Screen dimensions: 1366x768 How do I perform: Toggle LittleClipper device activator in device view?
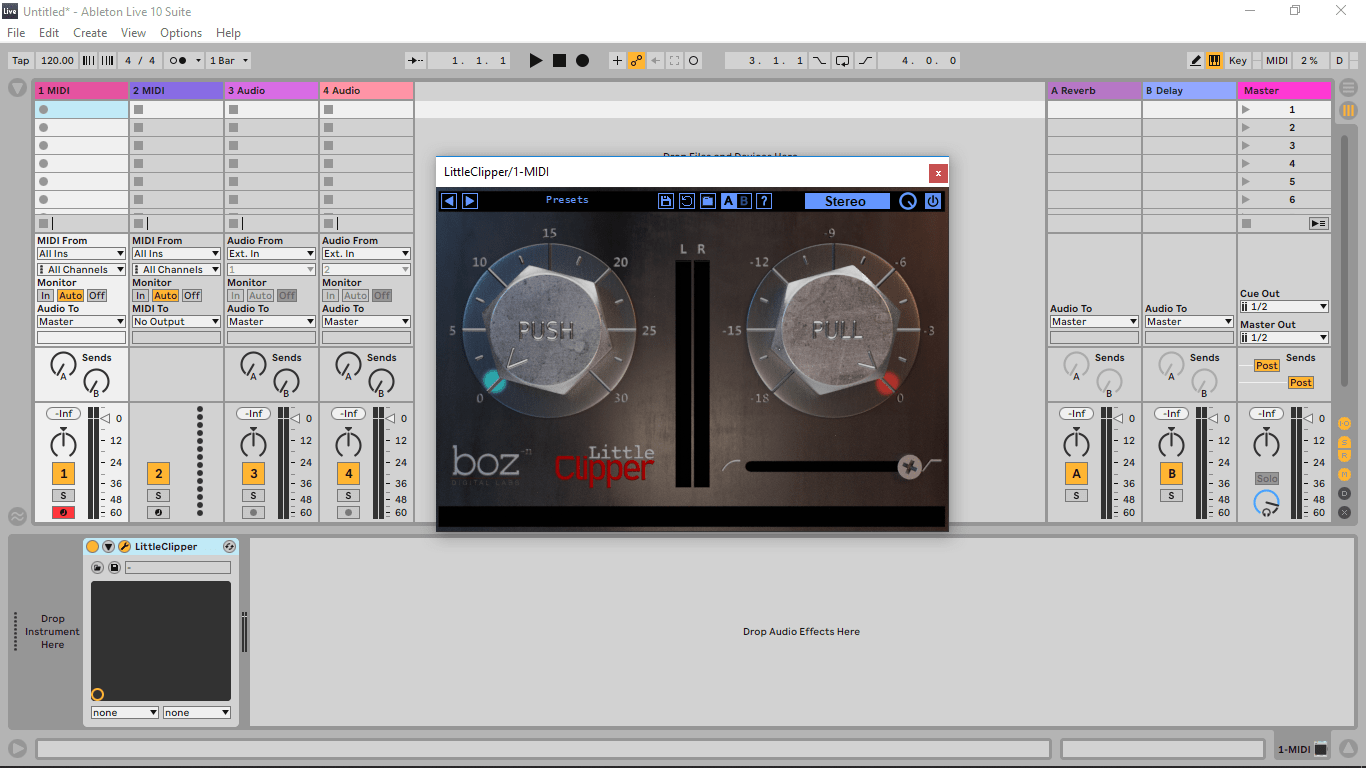coord(93,547)
